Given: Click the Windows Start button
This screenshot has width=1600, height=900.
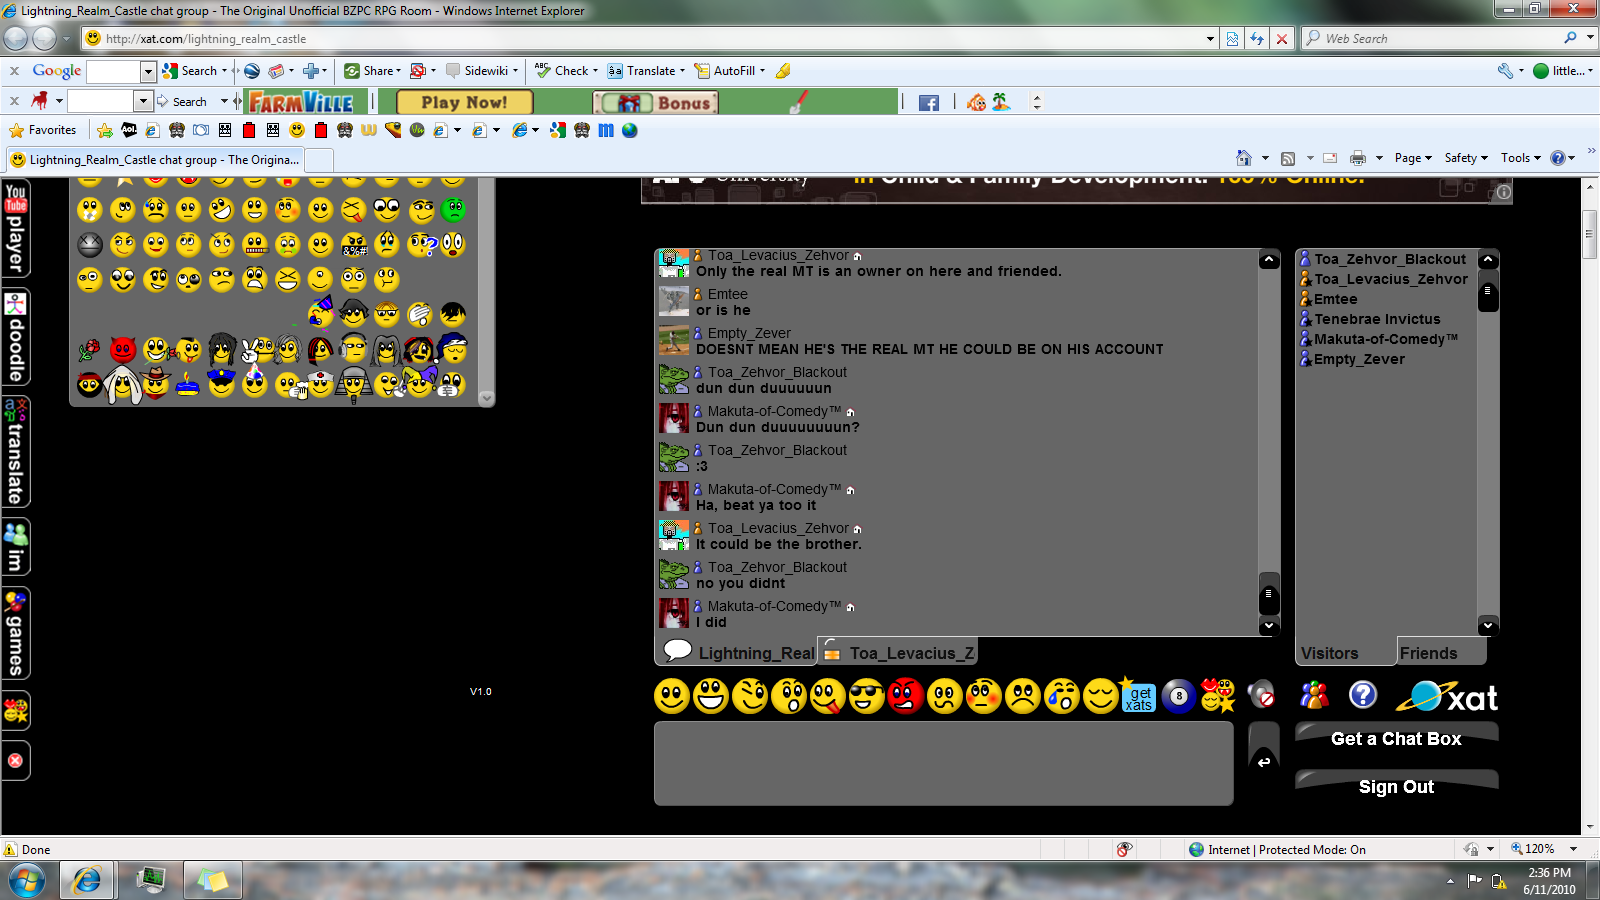Looking at the screenshot, I should pyautogui.click(x=27, y=881).
